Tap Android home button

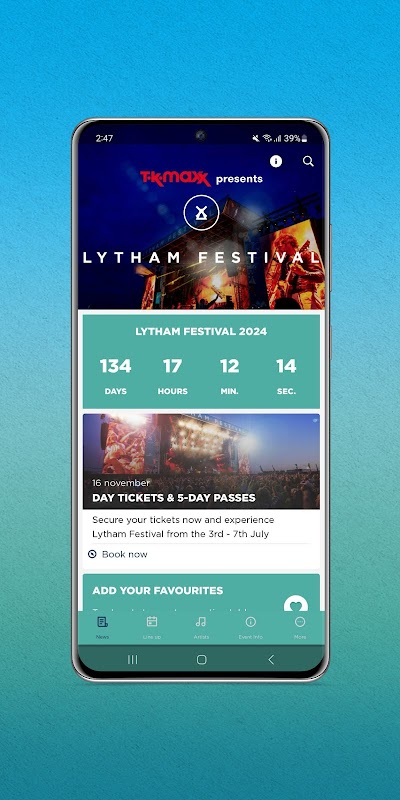202,660
